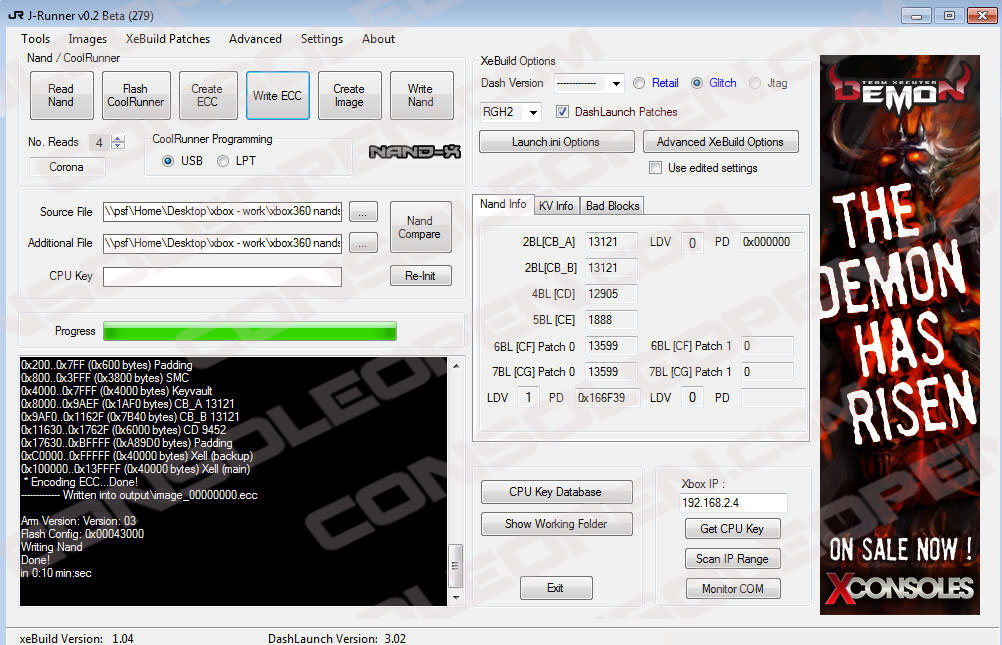Click the Create ECC button

(x=208, y=95)
